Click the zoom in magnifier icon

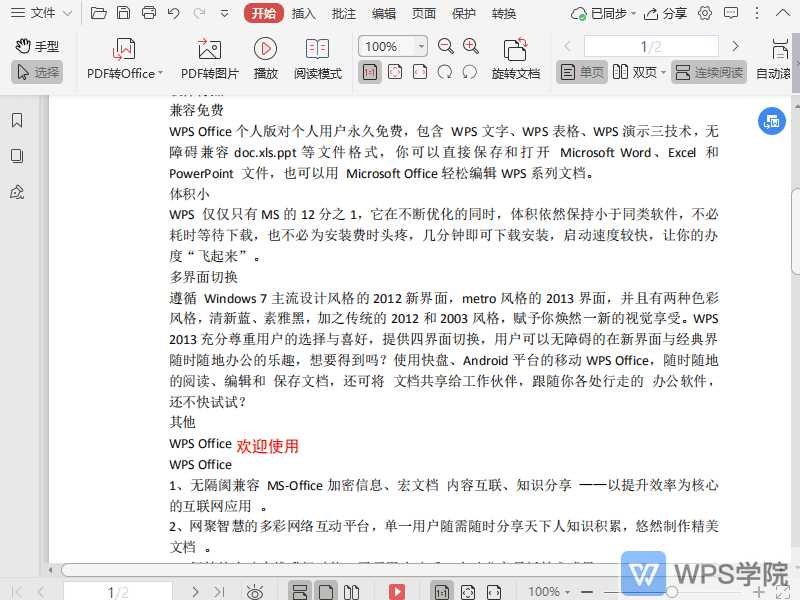[471, 46]
